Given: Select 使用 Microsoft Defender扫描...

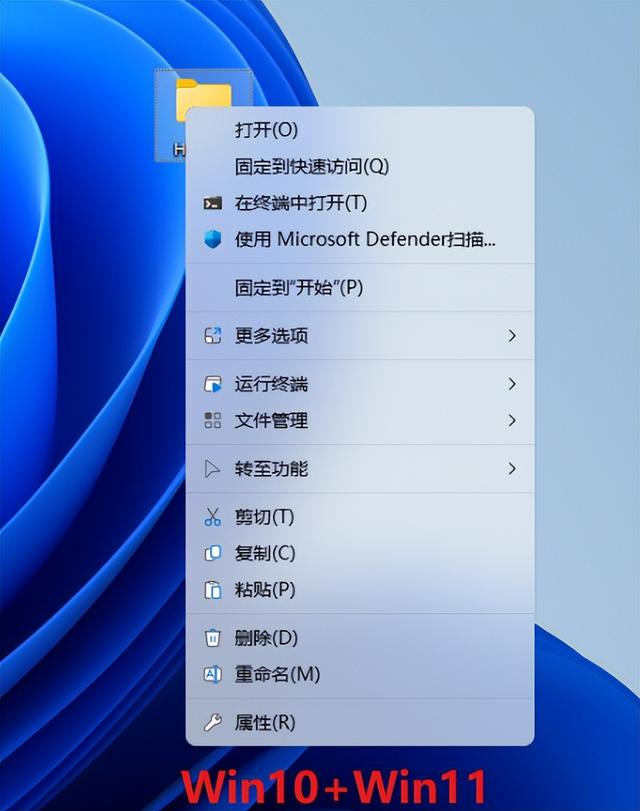Looking at the screenshot, I should click(360, 239).
